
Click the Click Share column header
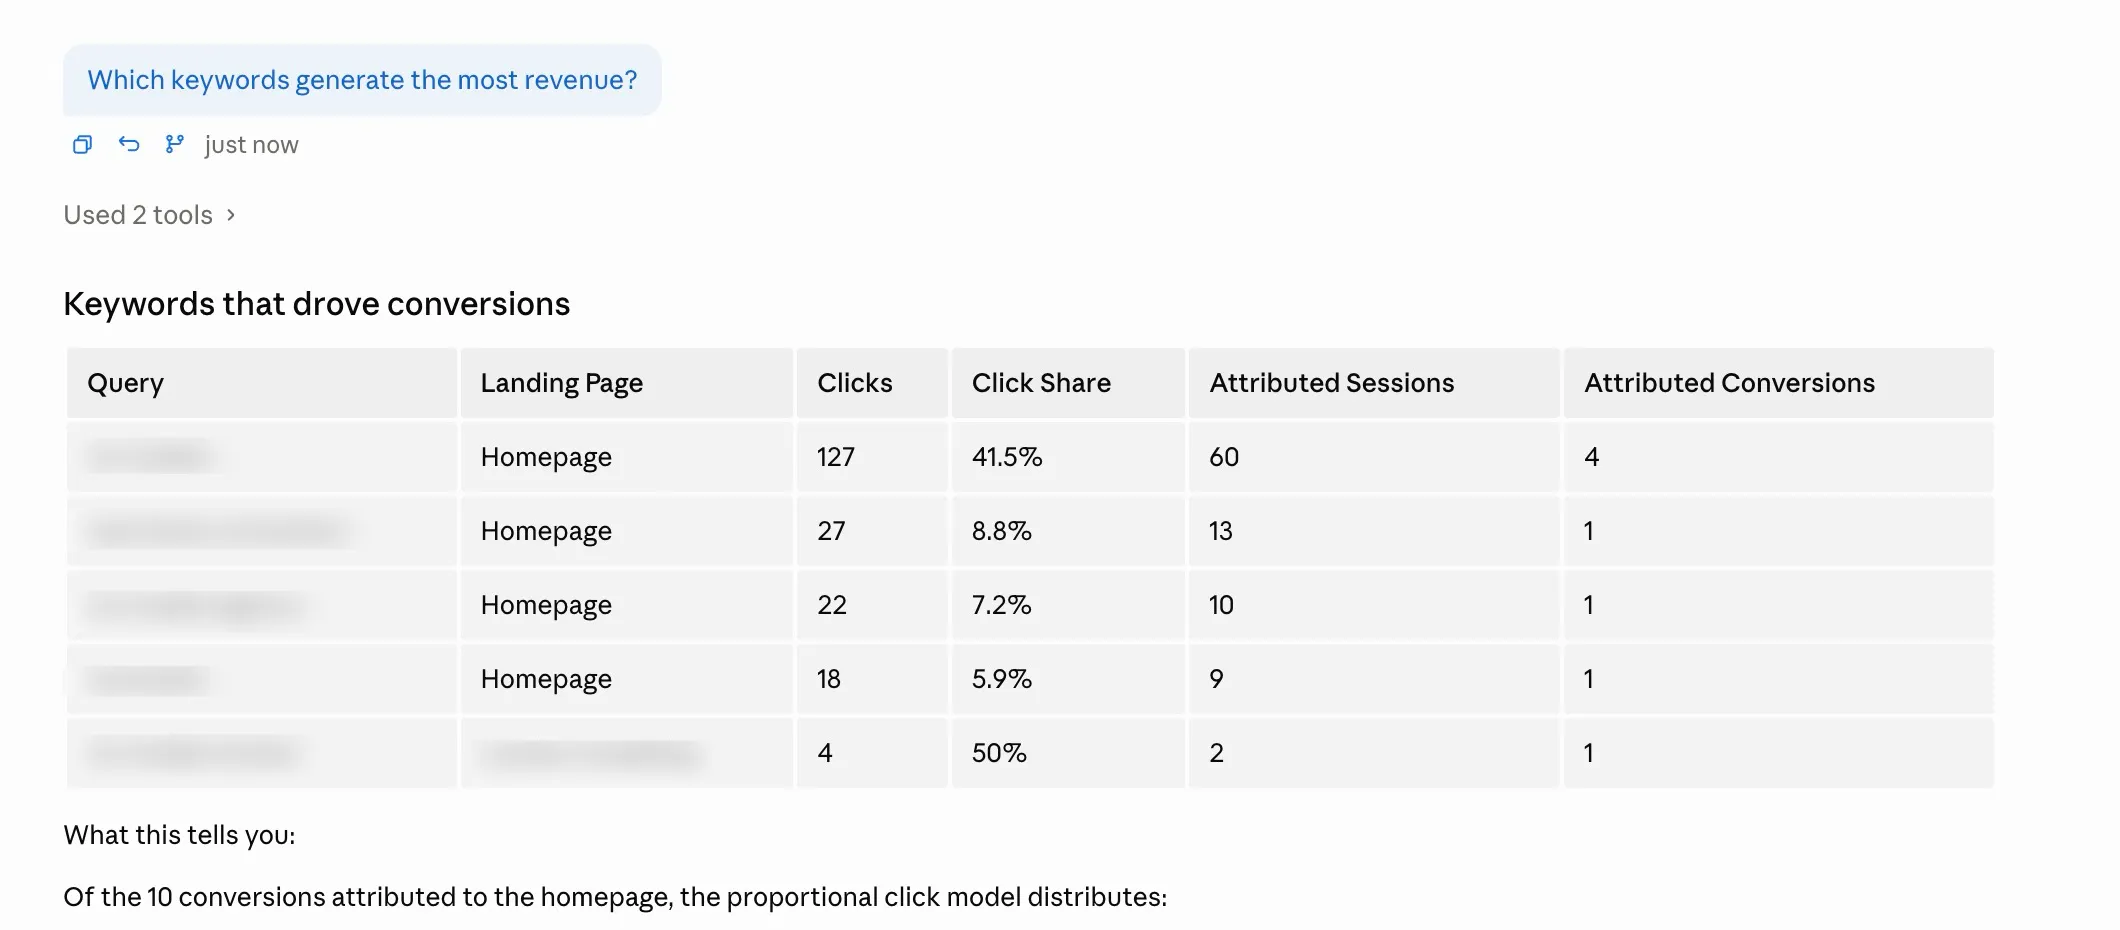(x=1041, y=383)
